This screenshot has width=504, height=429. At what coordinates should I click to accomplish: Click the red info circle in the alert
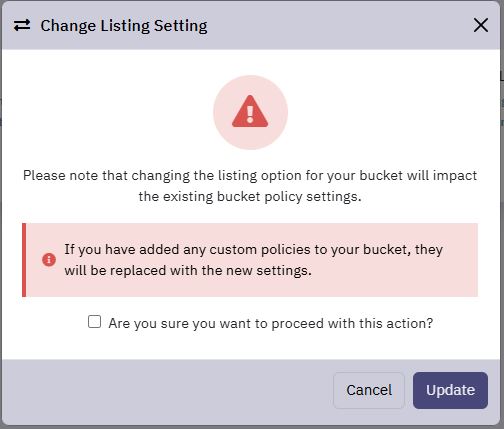49,260
